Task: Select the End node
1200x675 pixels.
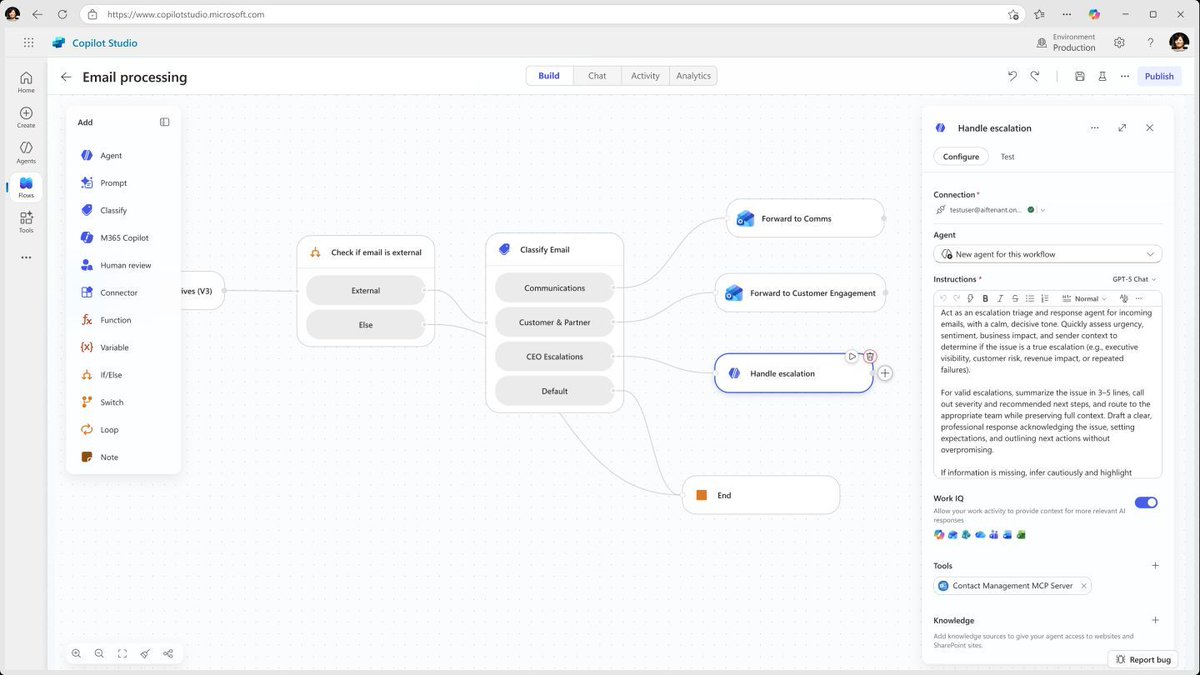Action: click(x=760, y=495)
